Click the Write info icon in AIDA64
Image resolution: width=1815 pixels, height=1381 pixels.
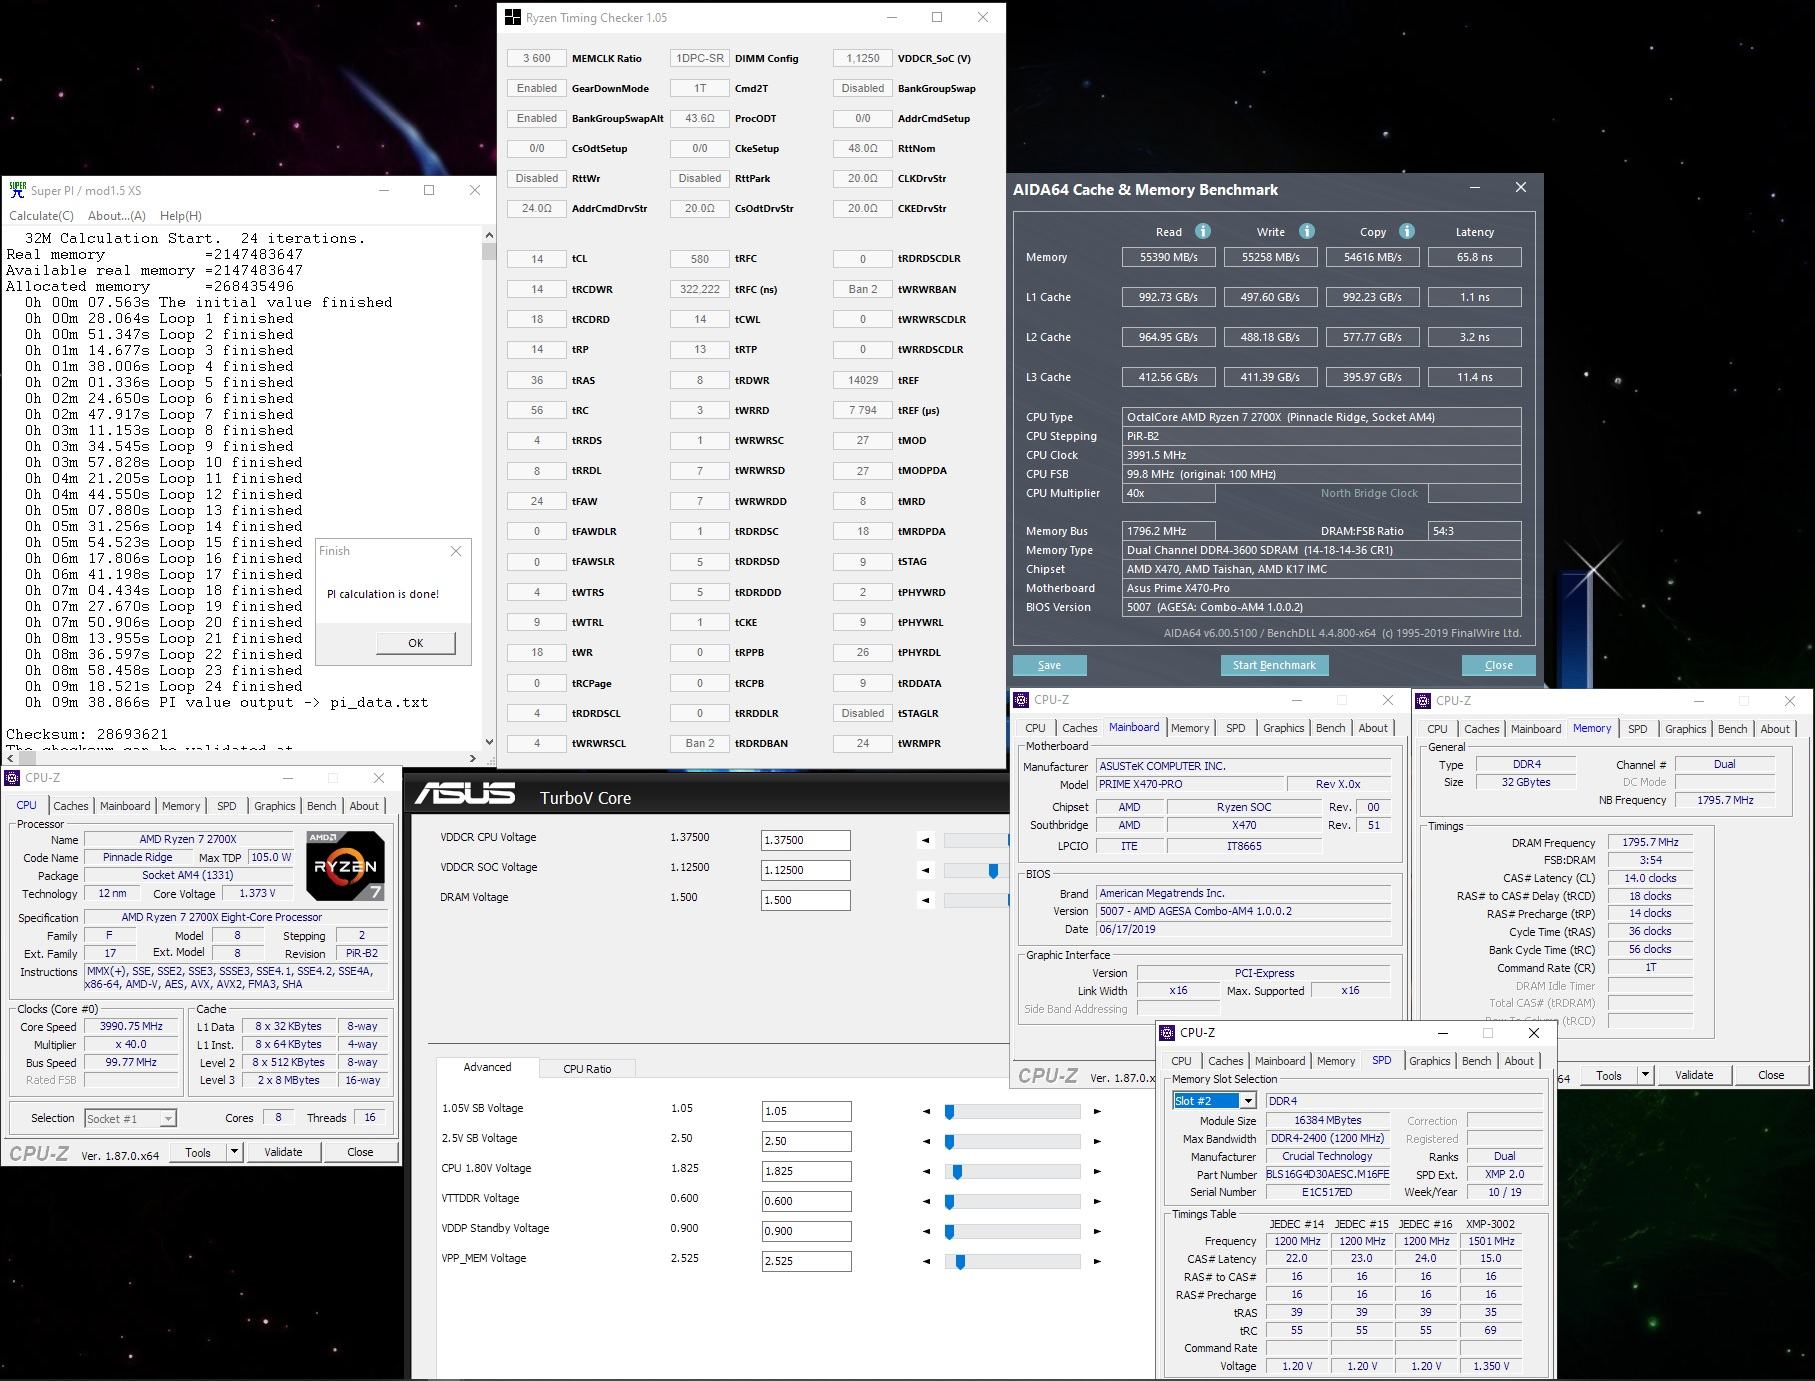coord(1306,231)
